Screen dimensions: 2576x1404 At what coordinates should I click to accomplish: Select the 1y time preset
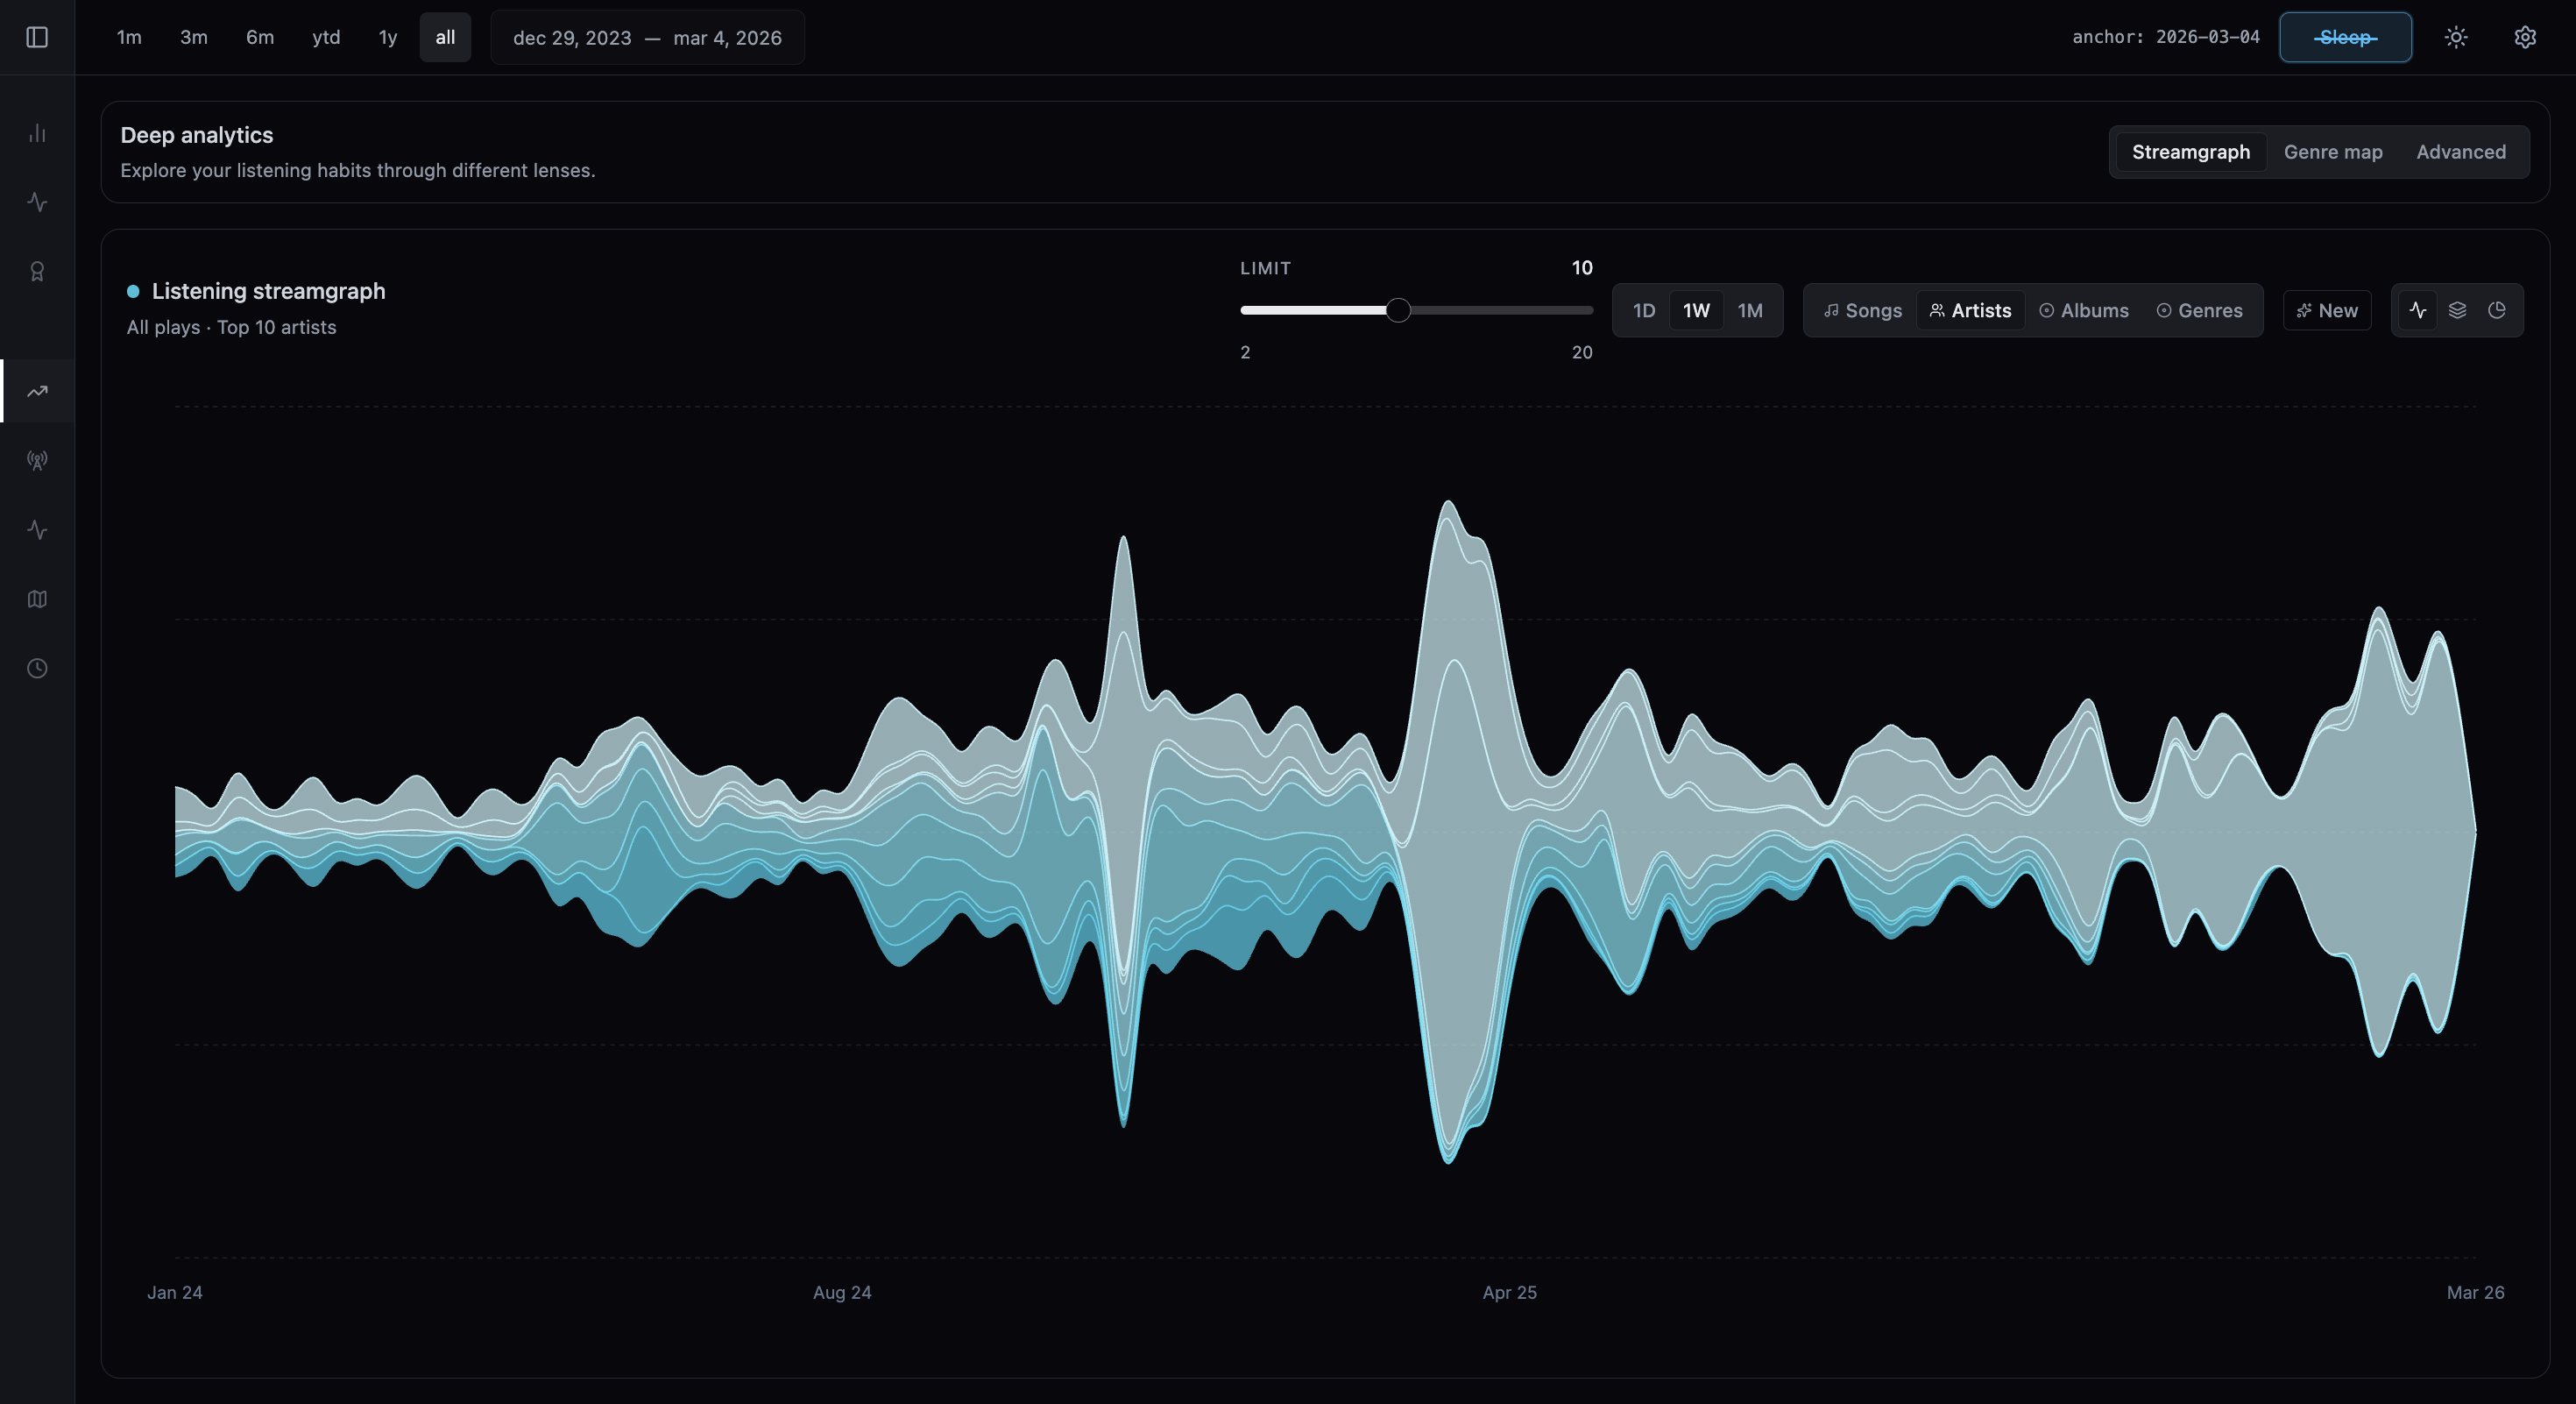pos(388,37)
